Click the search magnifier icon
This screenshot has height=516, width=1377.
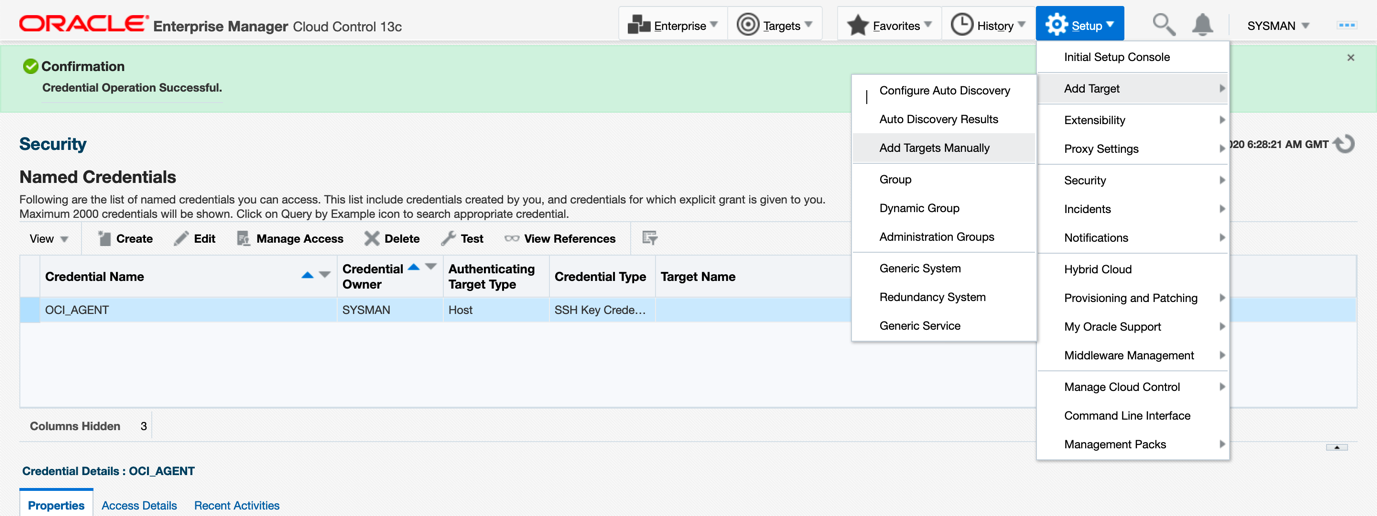click(x=1163, y=25)
